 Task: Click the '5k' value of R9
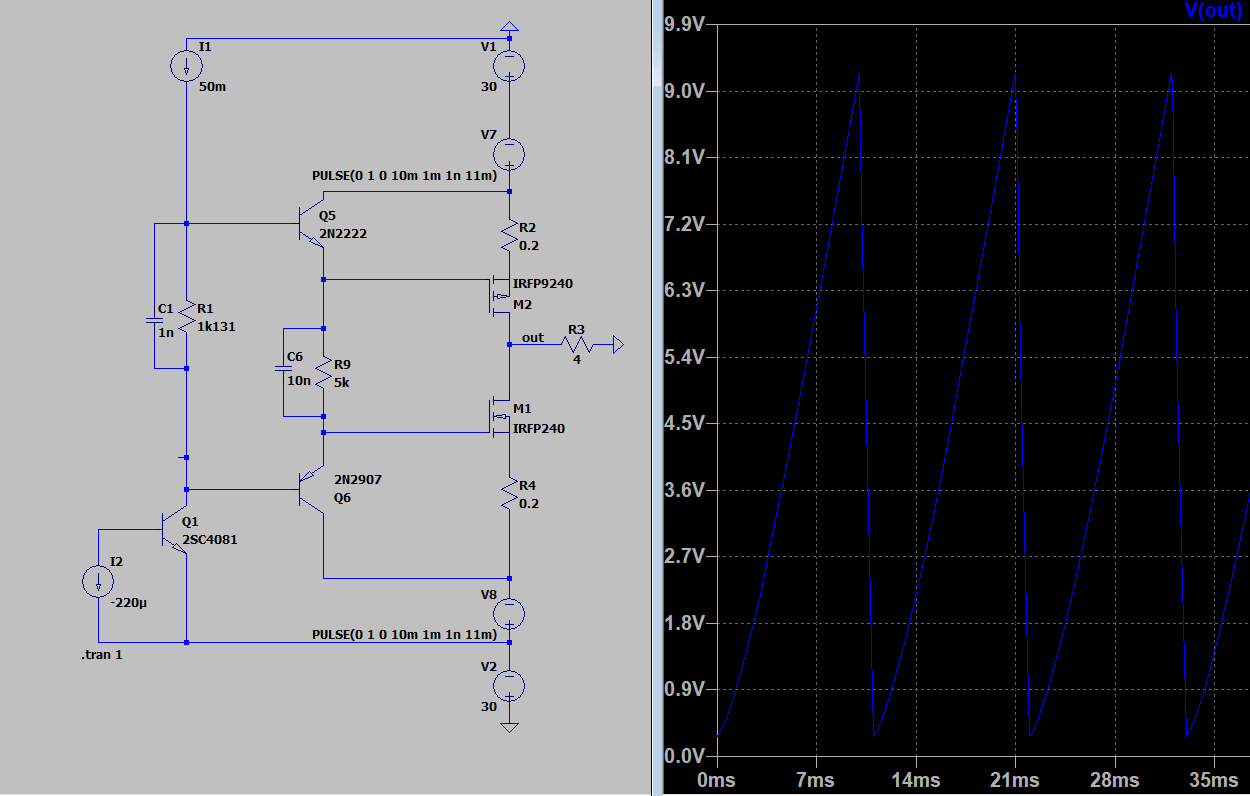click(x=342, y=382)
